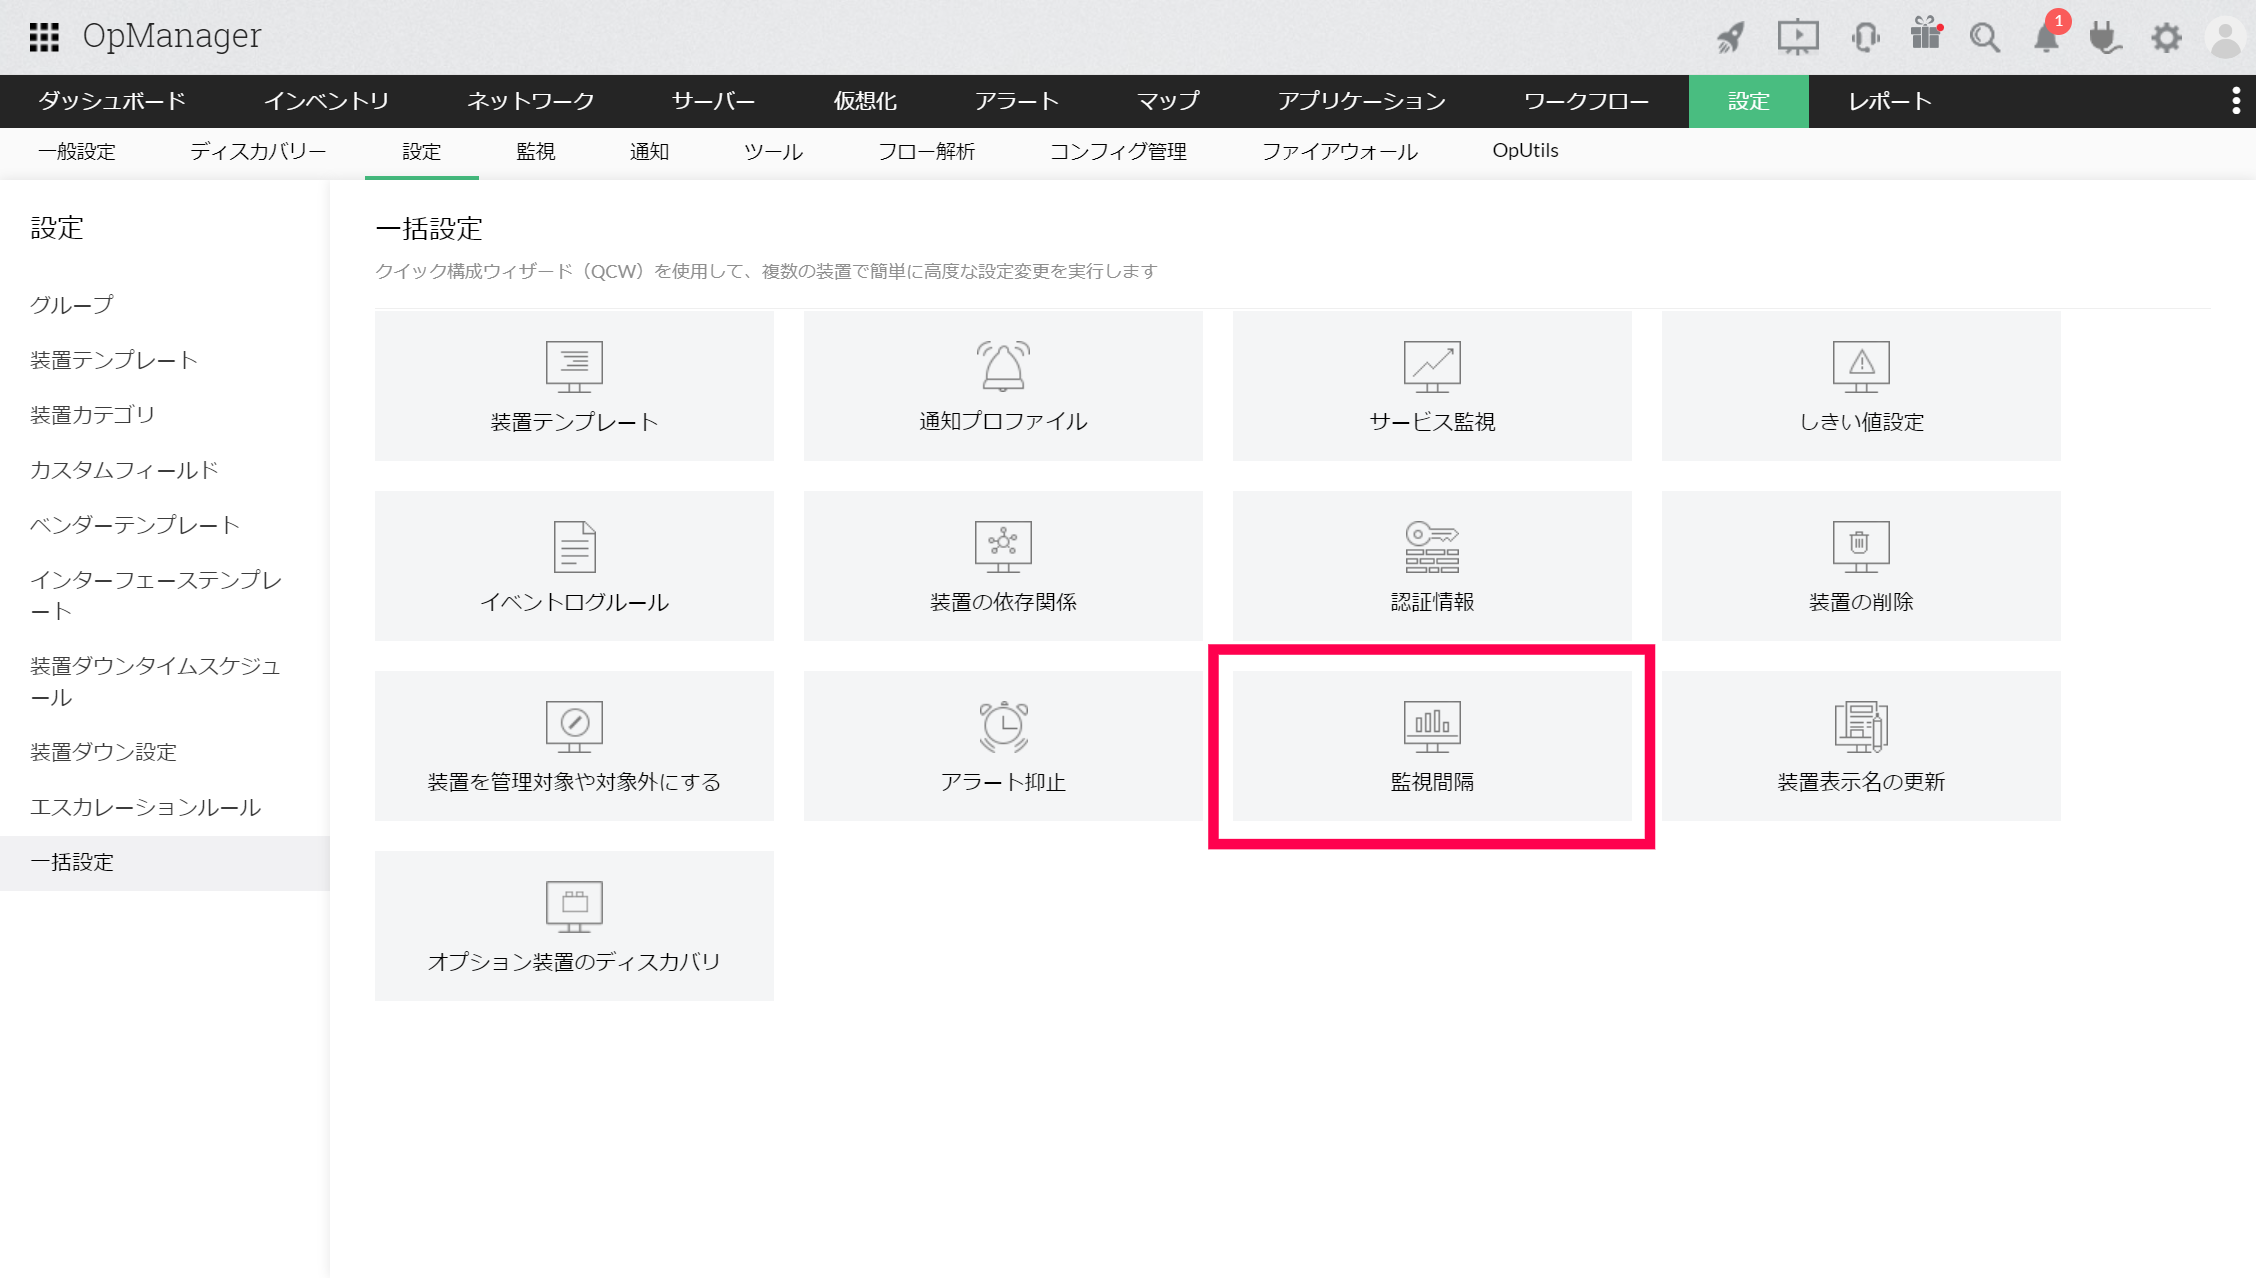Click the magnifier search icon
2256x1278 pixels.
(1984, 38)
